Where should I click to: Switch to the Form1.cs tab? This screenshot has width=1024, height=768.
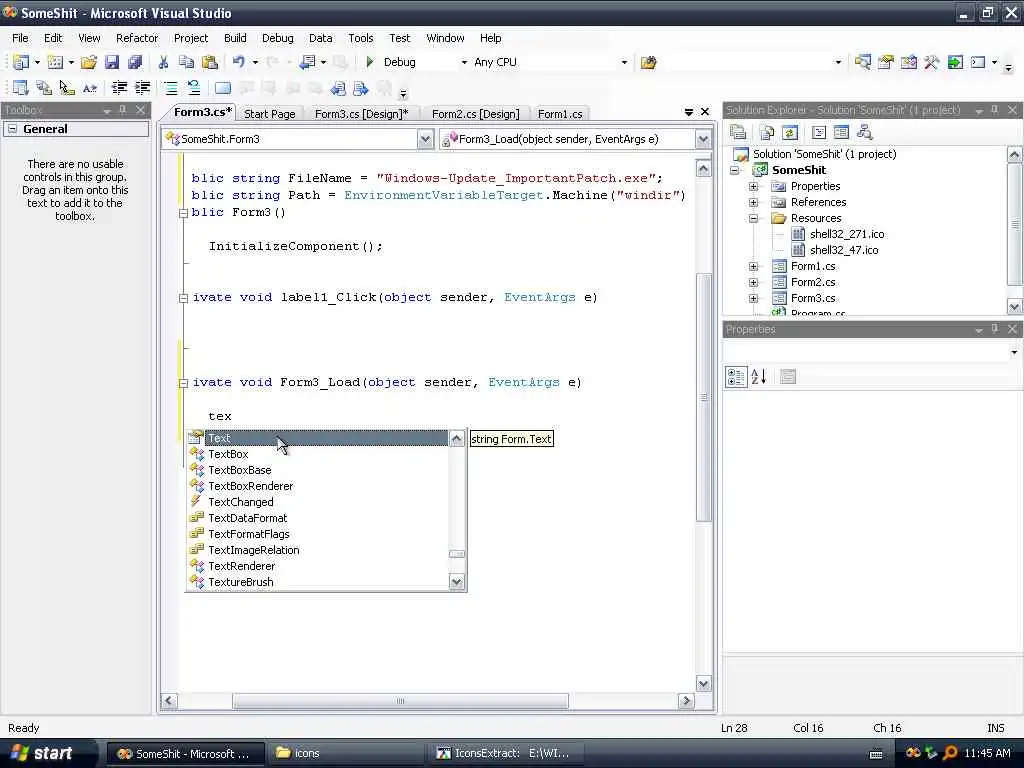pos(560,114)
